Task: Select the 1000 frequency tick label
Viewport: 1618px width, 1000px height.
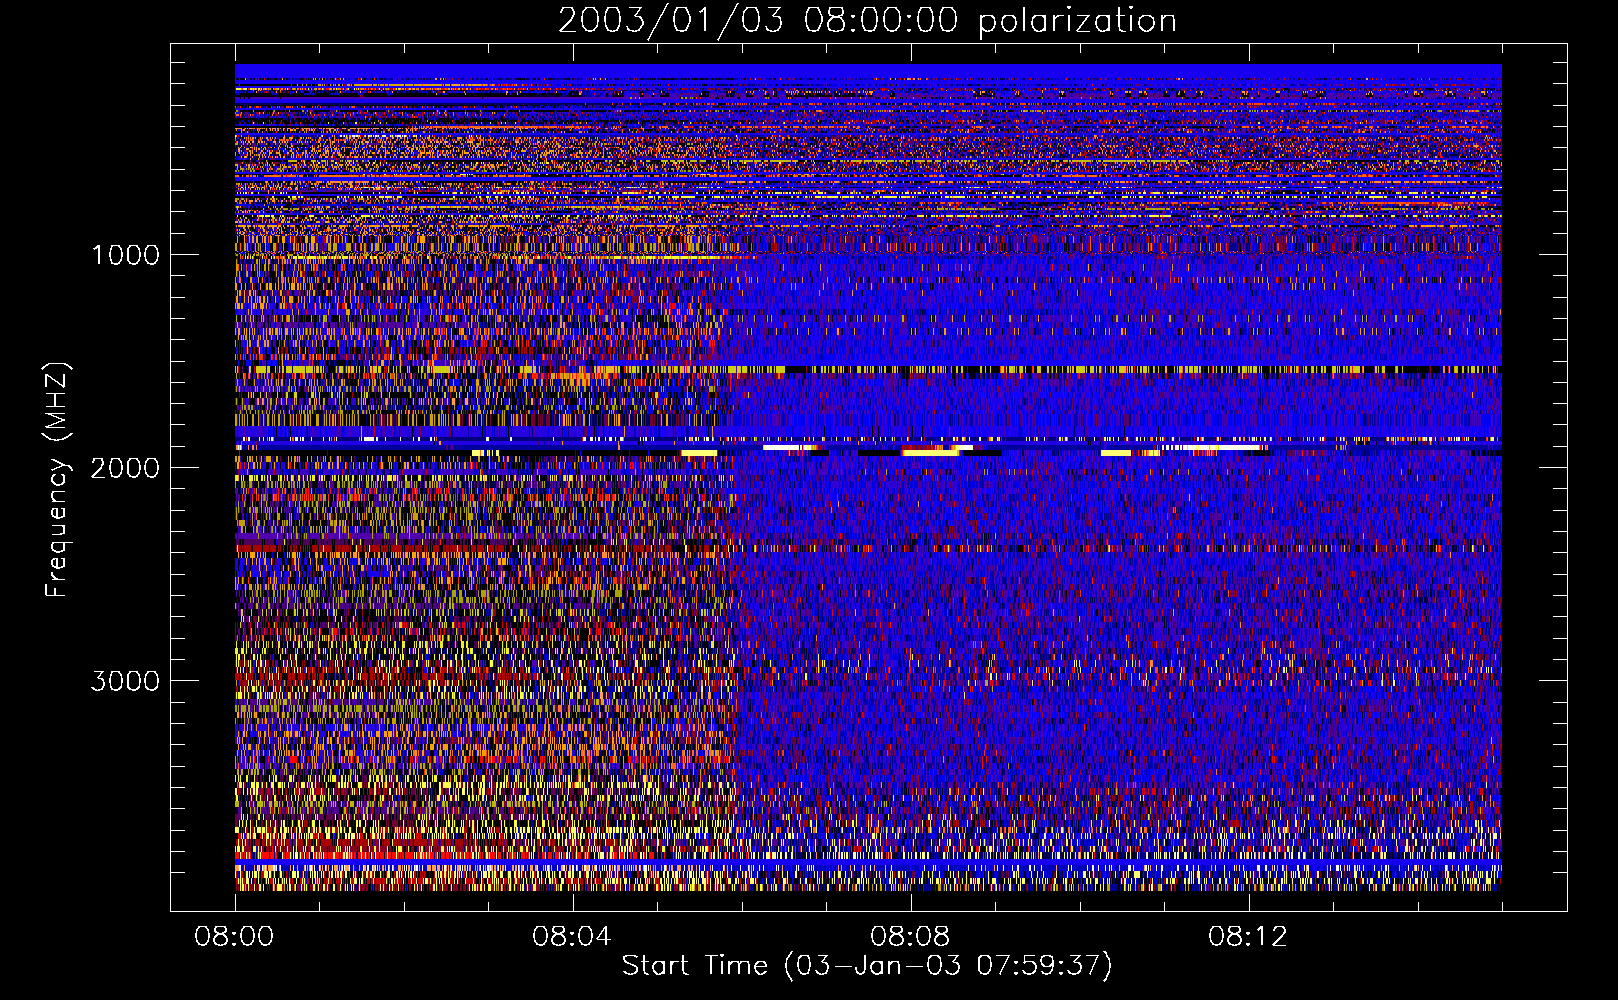Action: click(125, 255)
